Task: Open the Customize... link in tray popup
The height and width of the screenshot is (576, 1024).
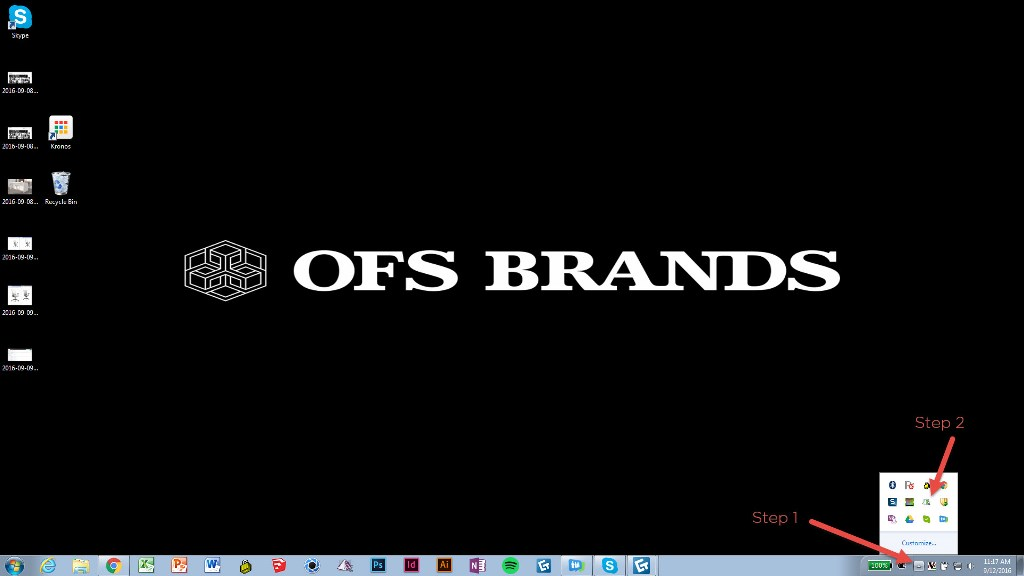Action: 919,543
